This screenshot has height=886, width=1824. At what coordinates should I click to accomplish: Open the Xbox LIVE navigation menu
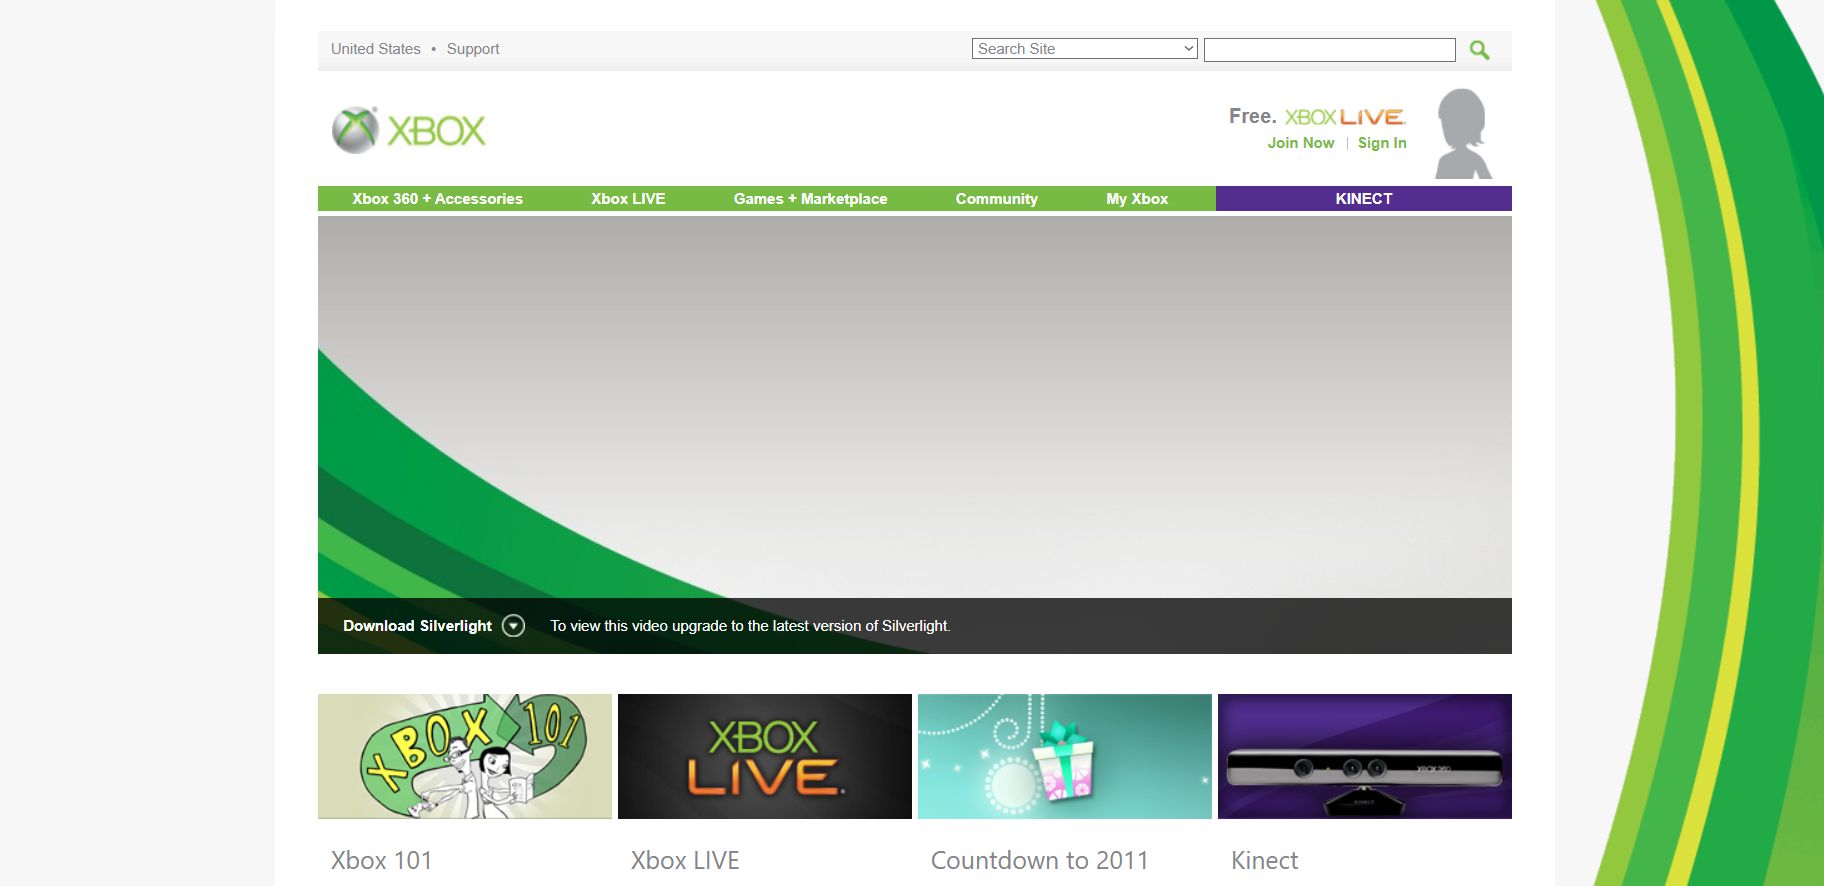628,199
